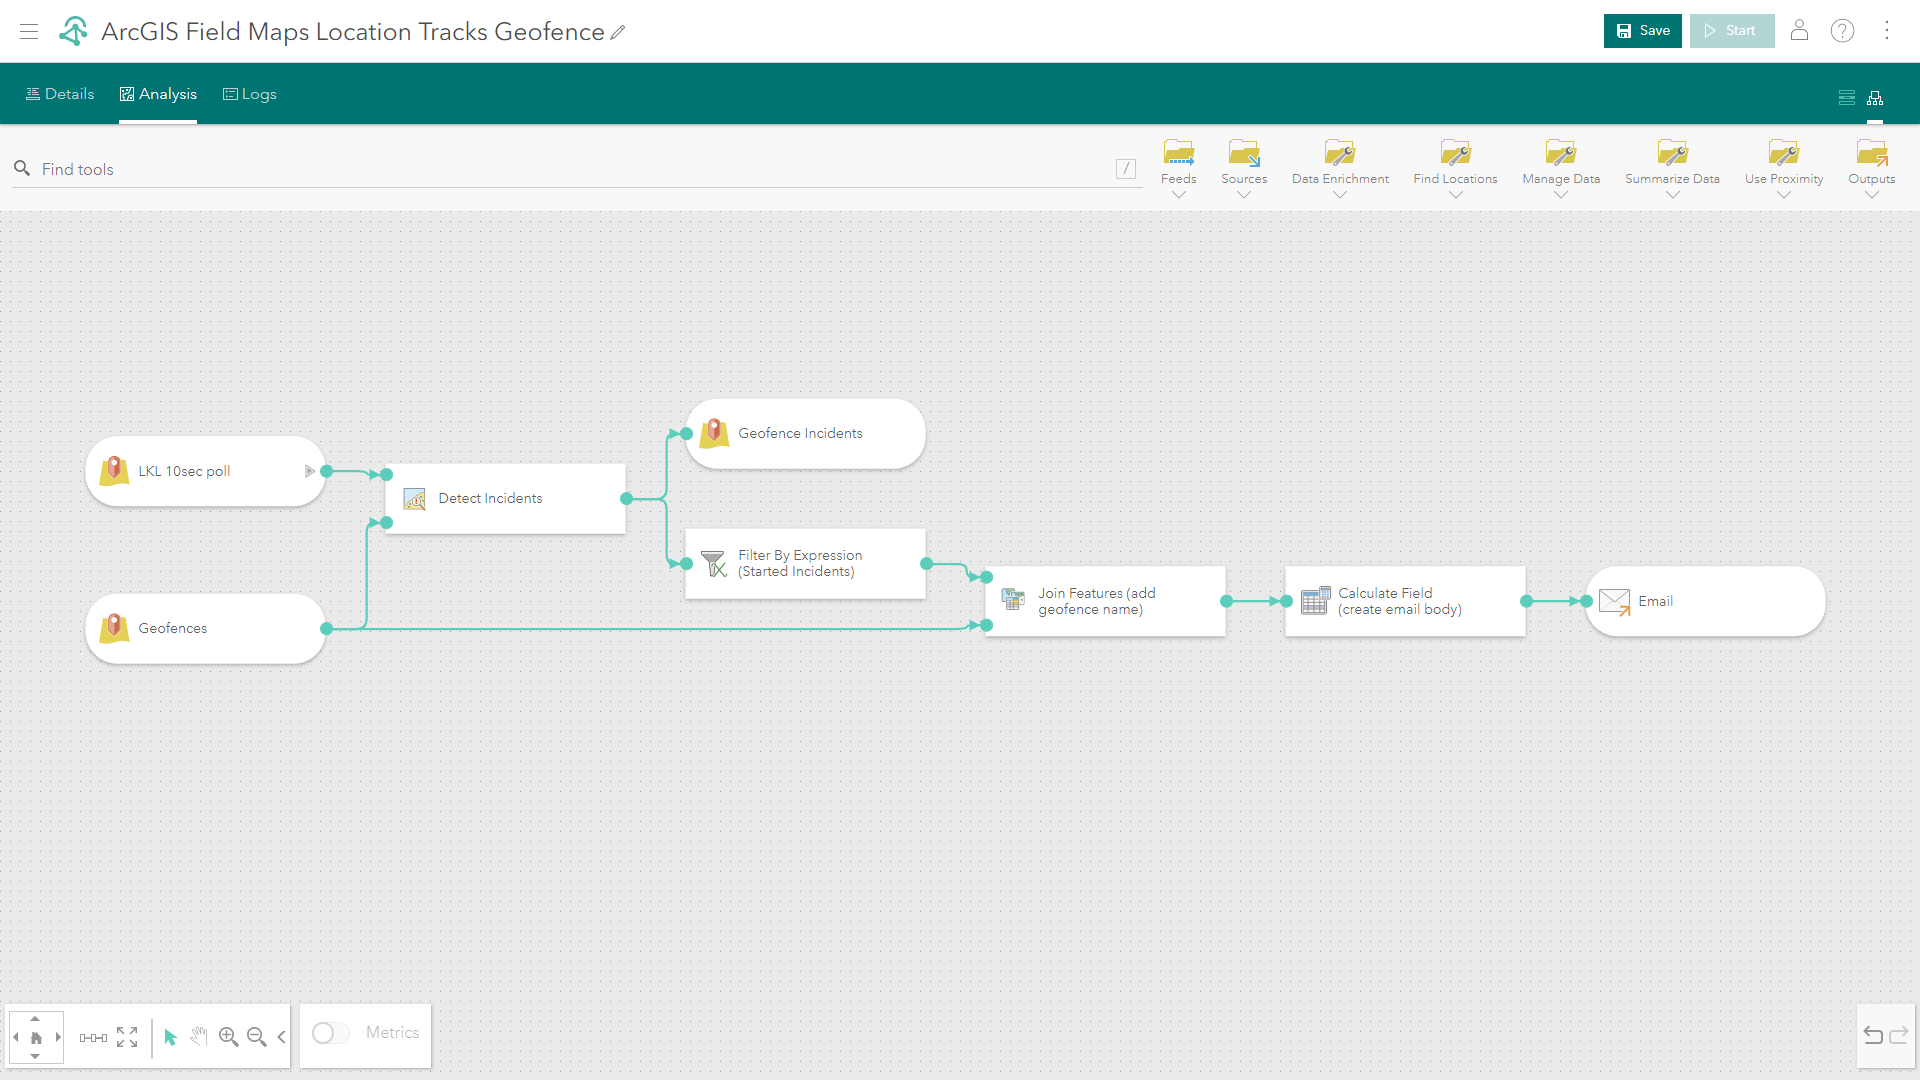Click the undo arrow icon
Screen dimensions: 1920x1080
point(1873,1036)
